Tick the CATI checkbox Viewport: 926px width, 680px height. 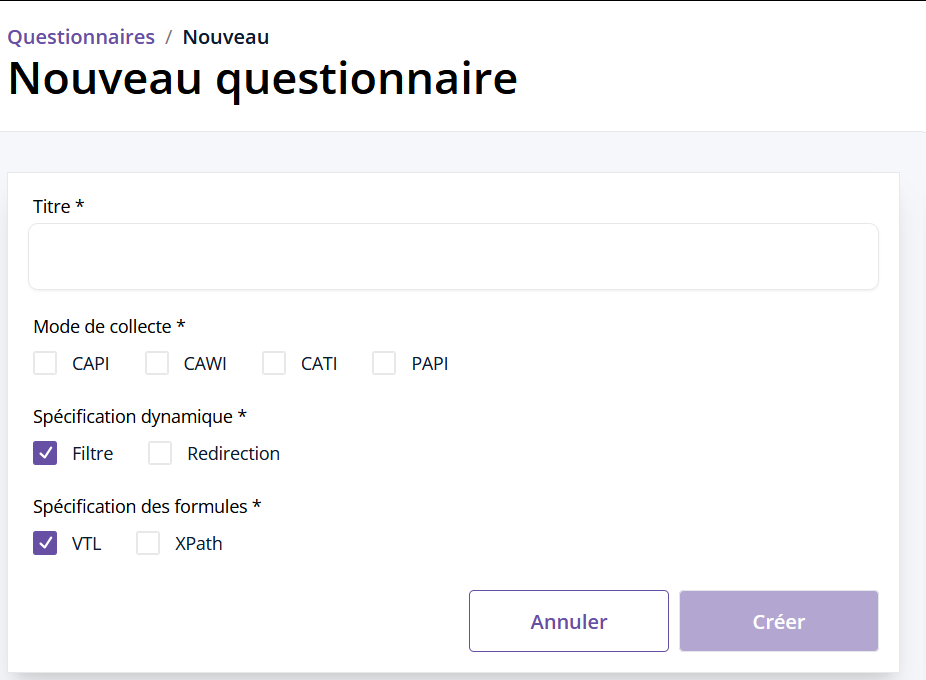(x=274, y=363)
